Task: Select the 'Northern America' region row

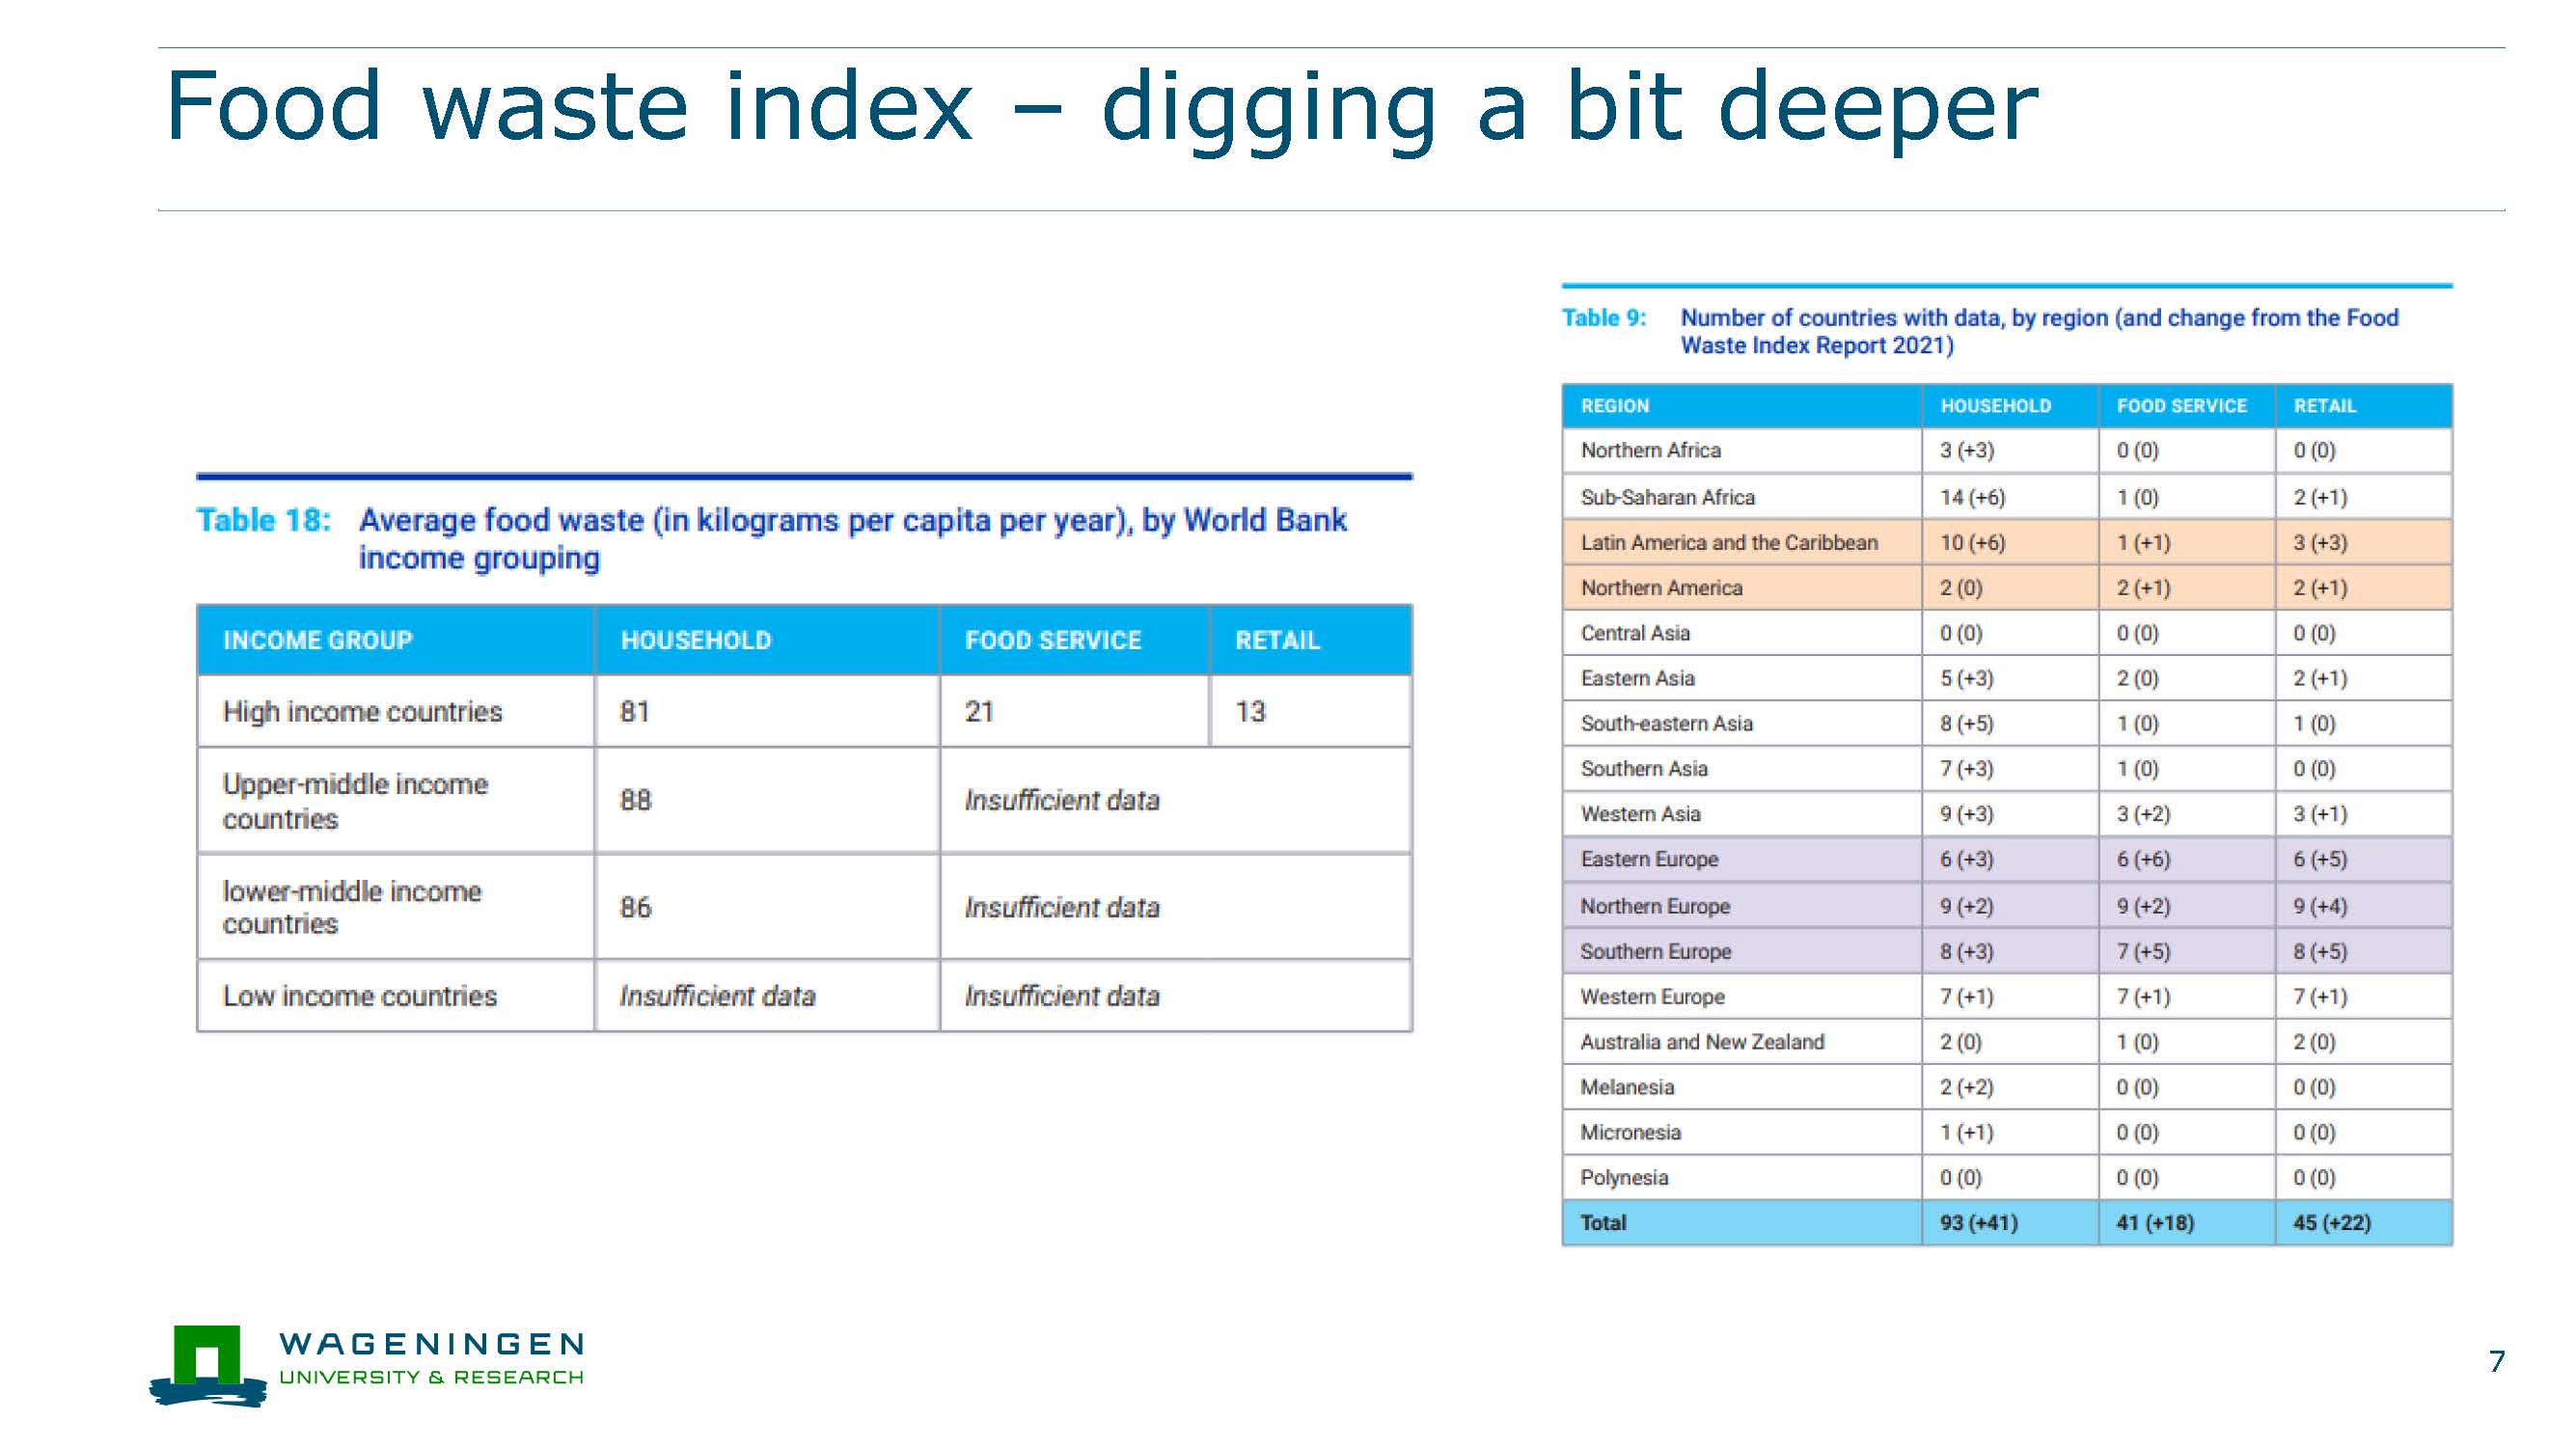Action: [2006, 588]
